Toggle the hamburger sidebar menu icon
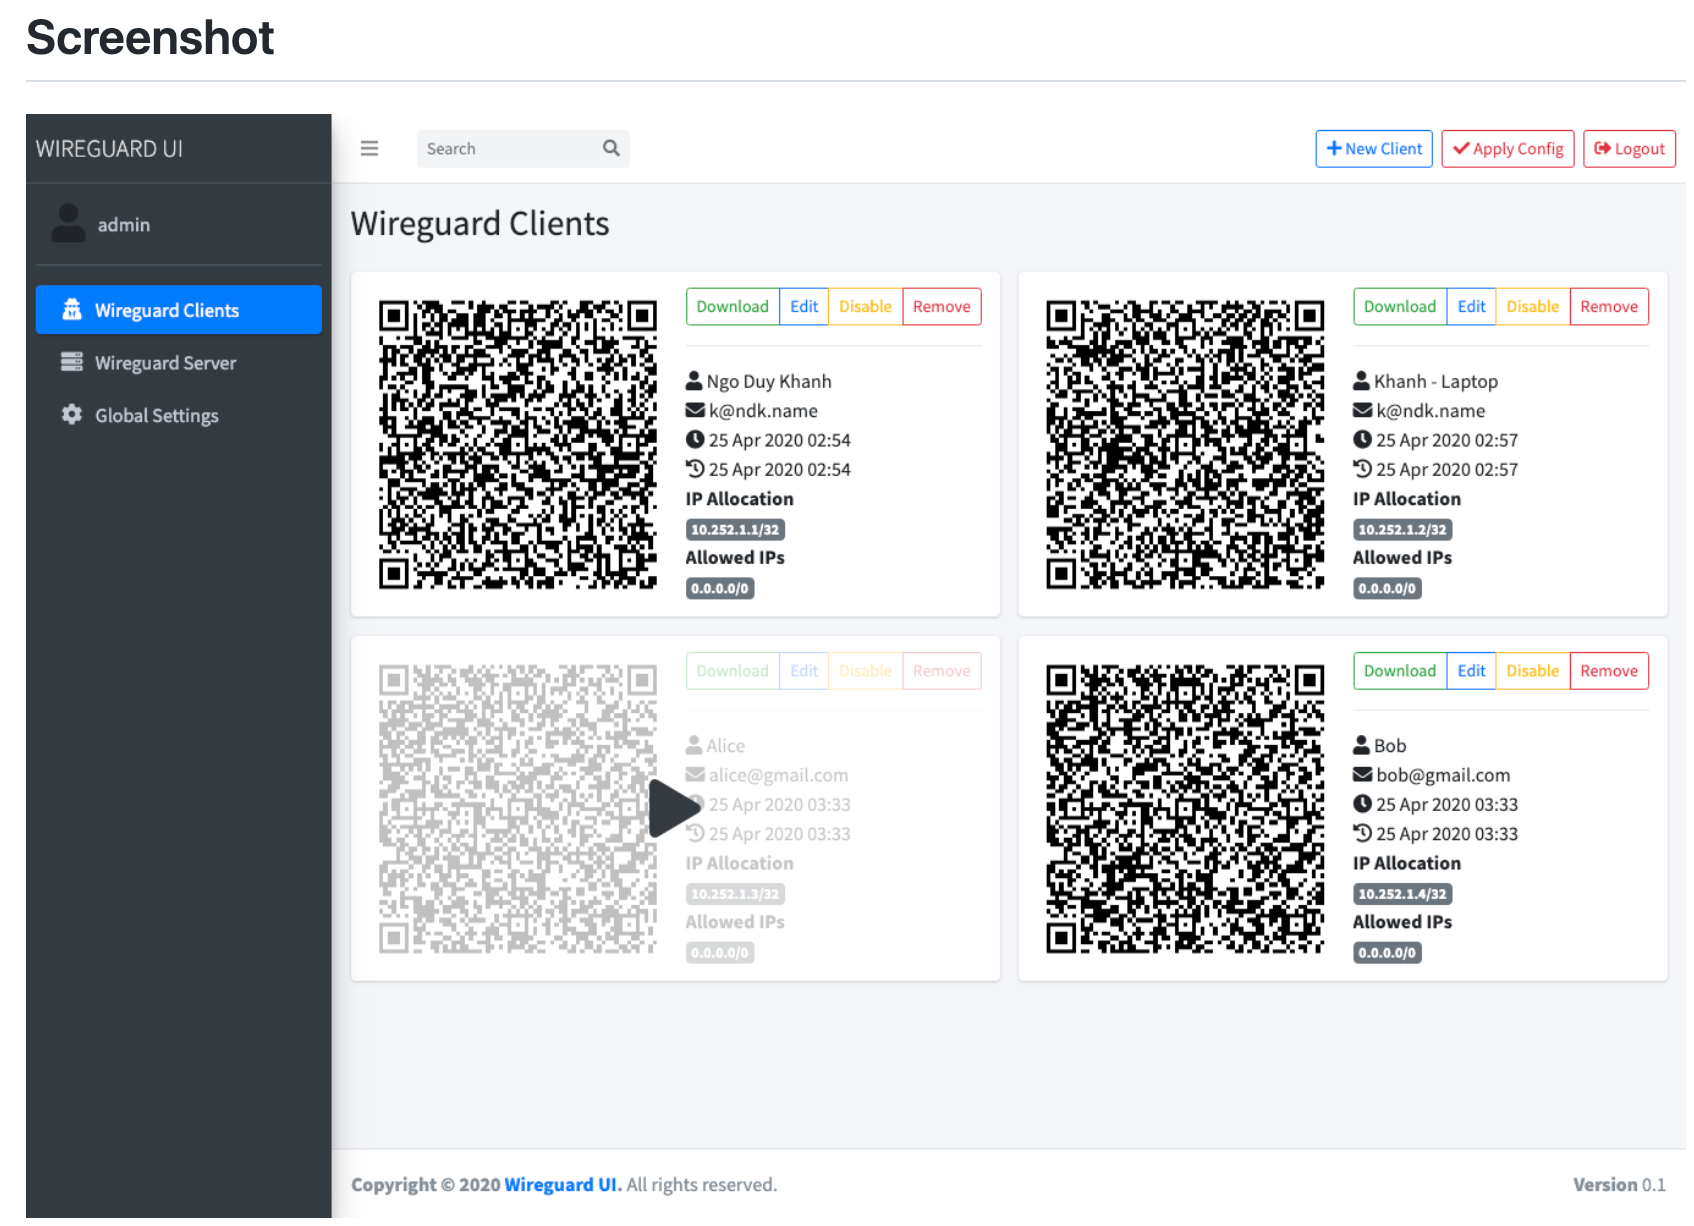The width and height of the screenshot is (1694, 1226). 369,148
